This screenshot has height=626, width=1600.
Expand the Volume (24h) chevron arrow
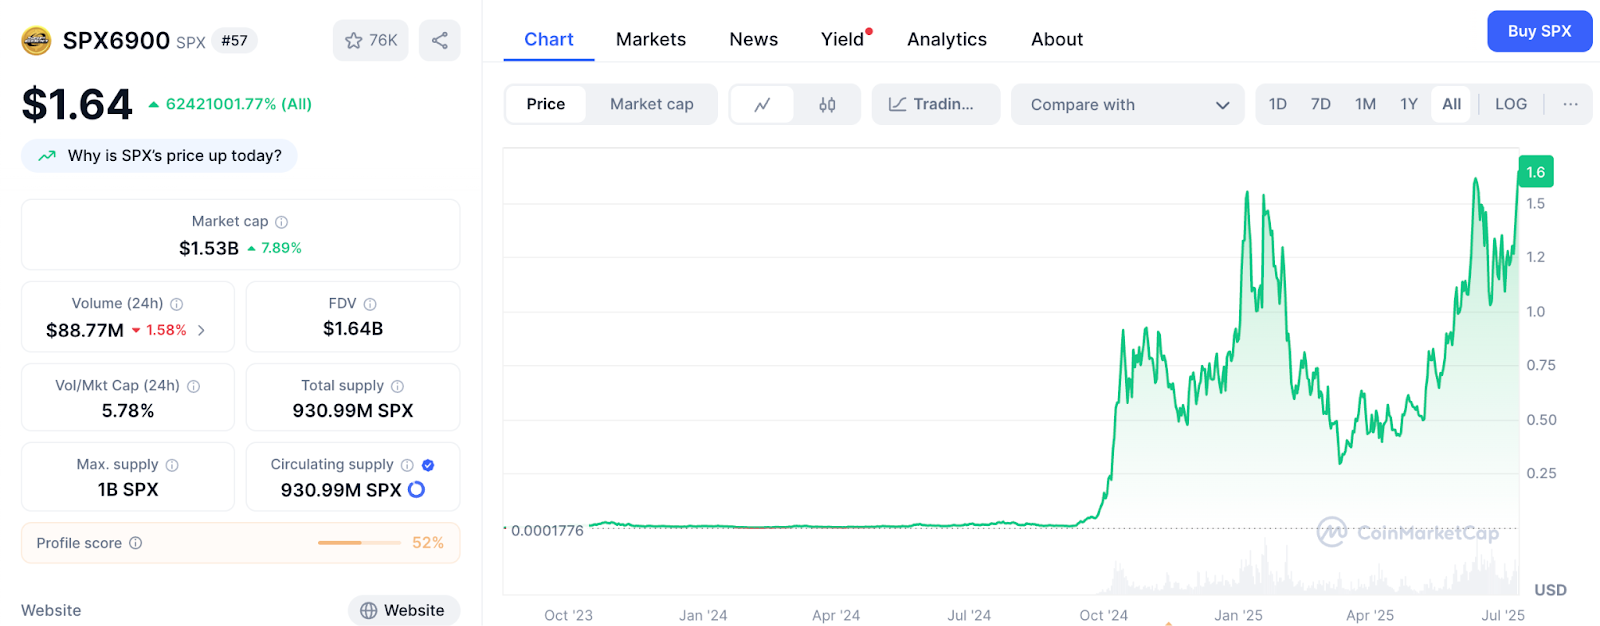201,330
